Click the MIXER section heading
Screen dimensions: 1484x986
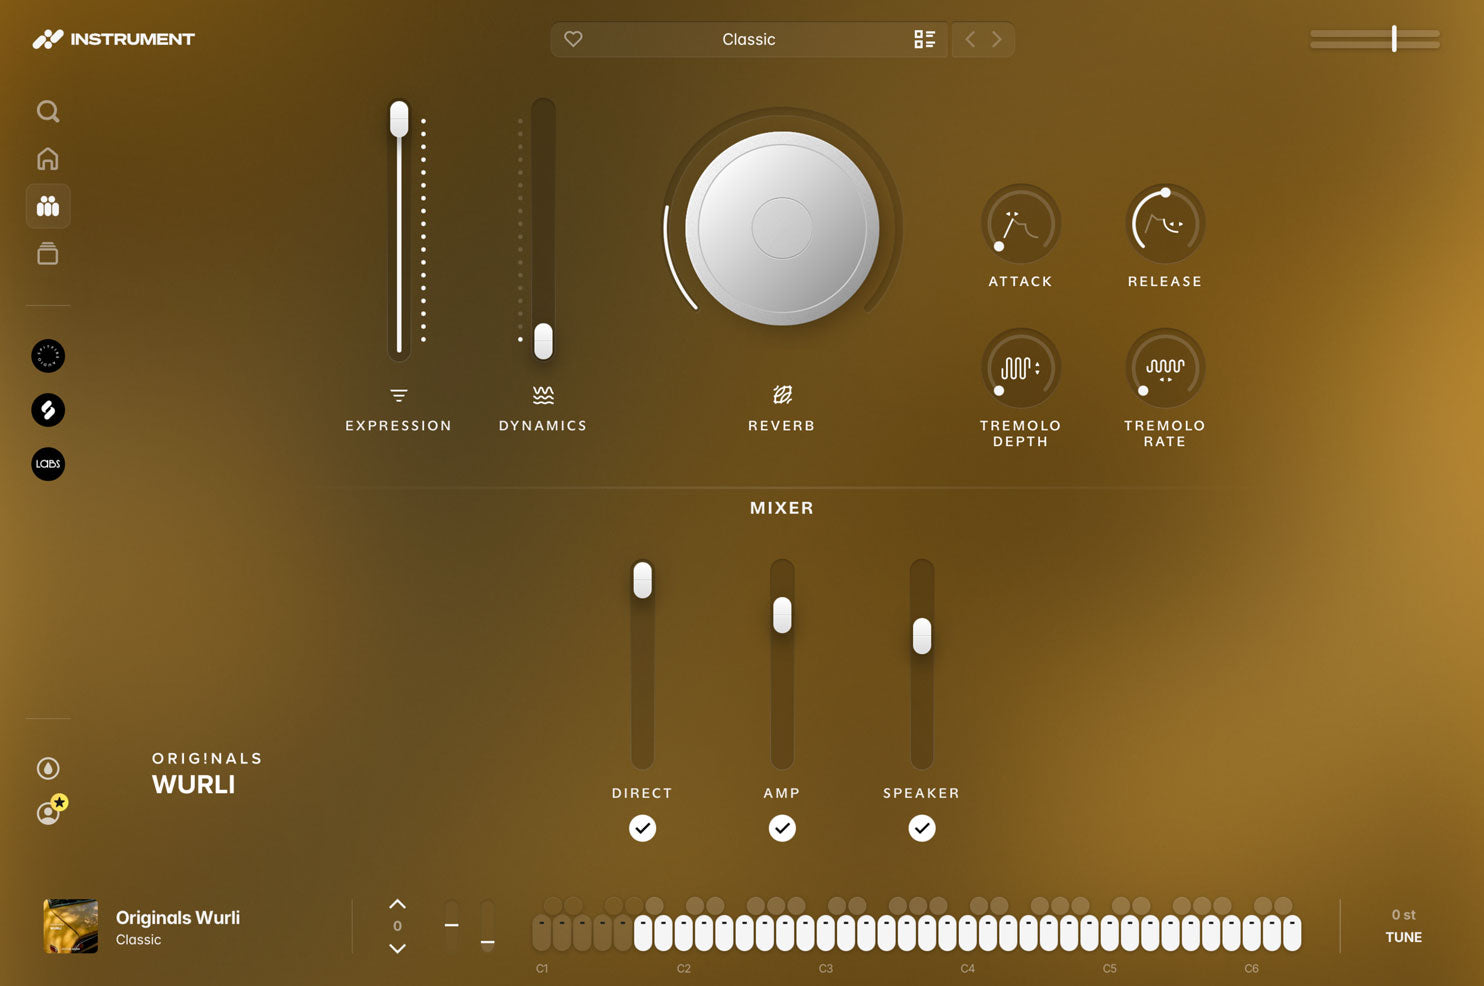(782, 508)
